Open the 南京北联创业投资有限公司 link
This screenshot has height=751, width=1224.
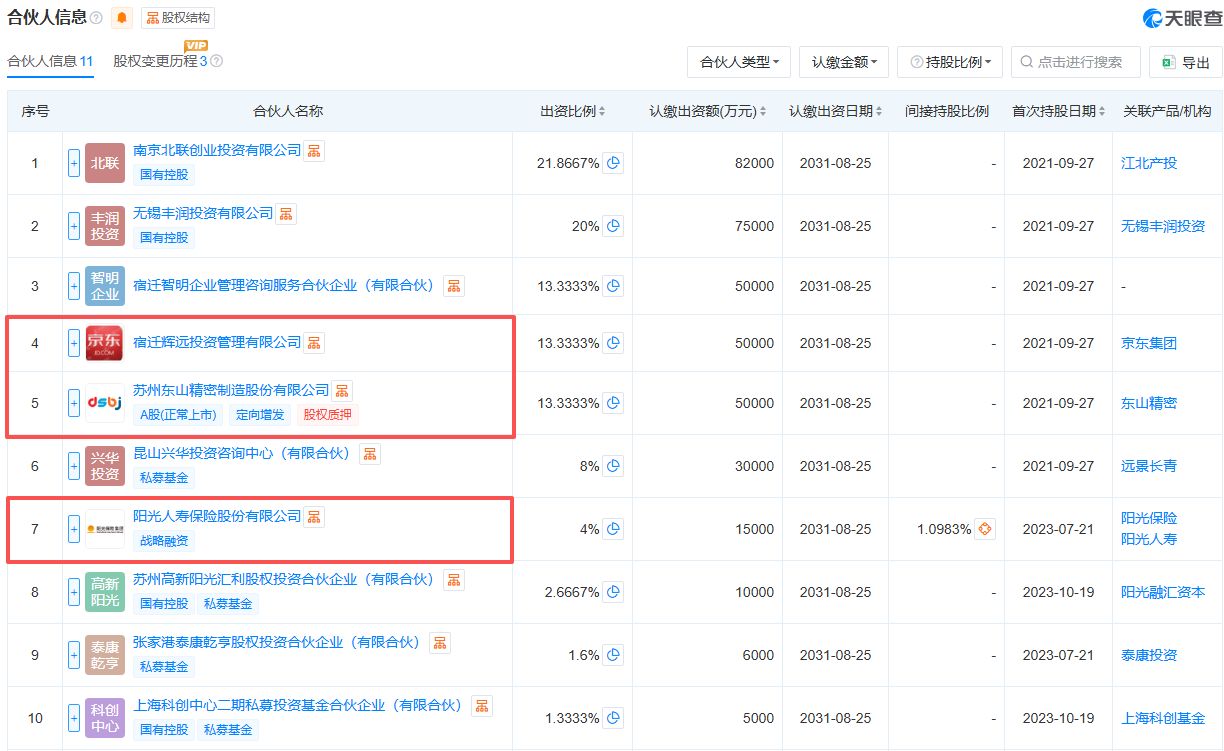point(217,150)
